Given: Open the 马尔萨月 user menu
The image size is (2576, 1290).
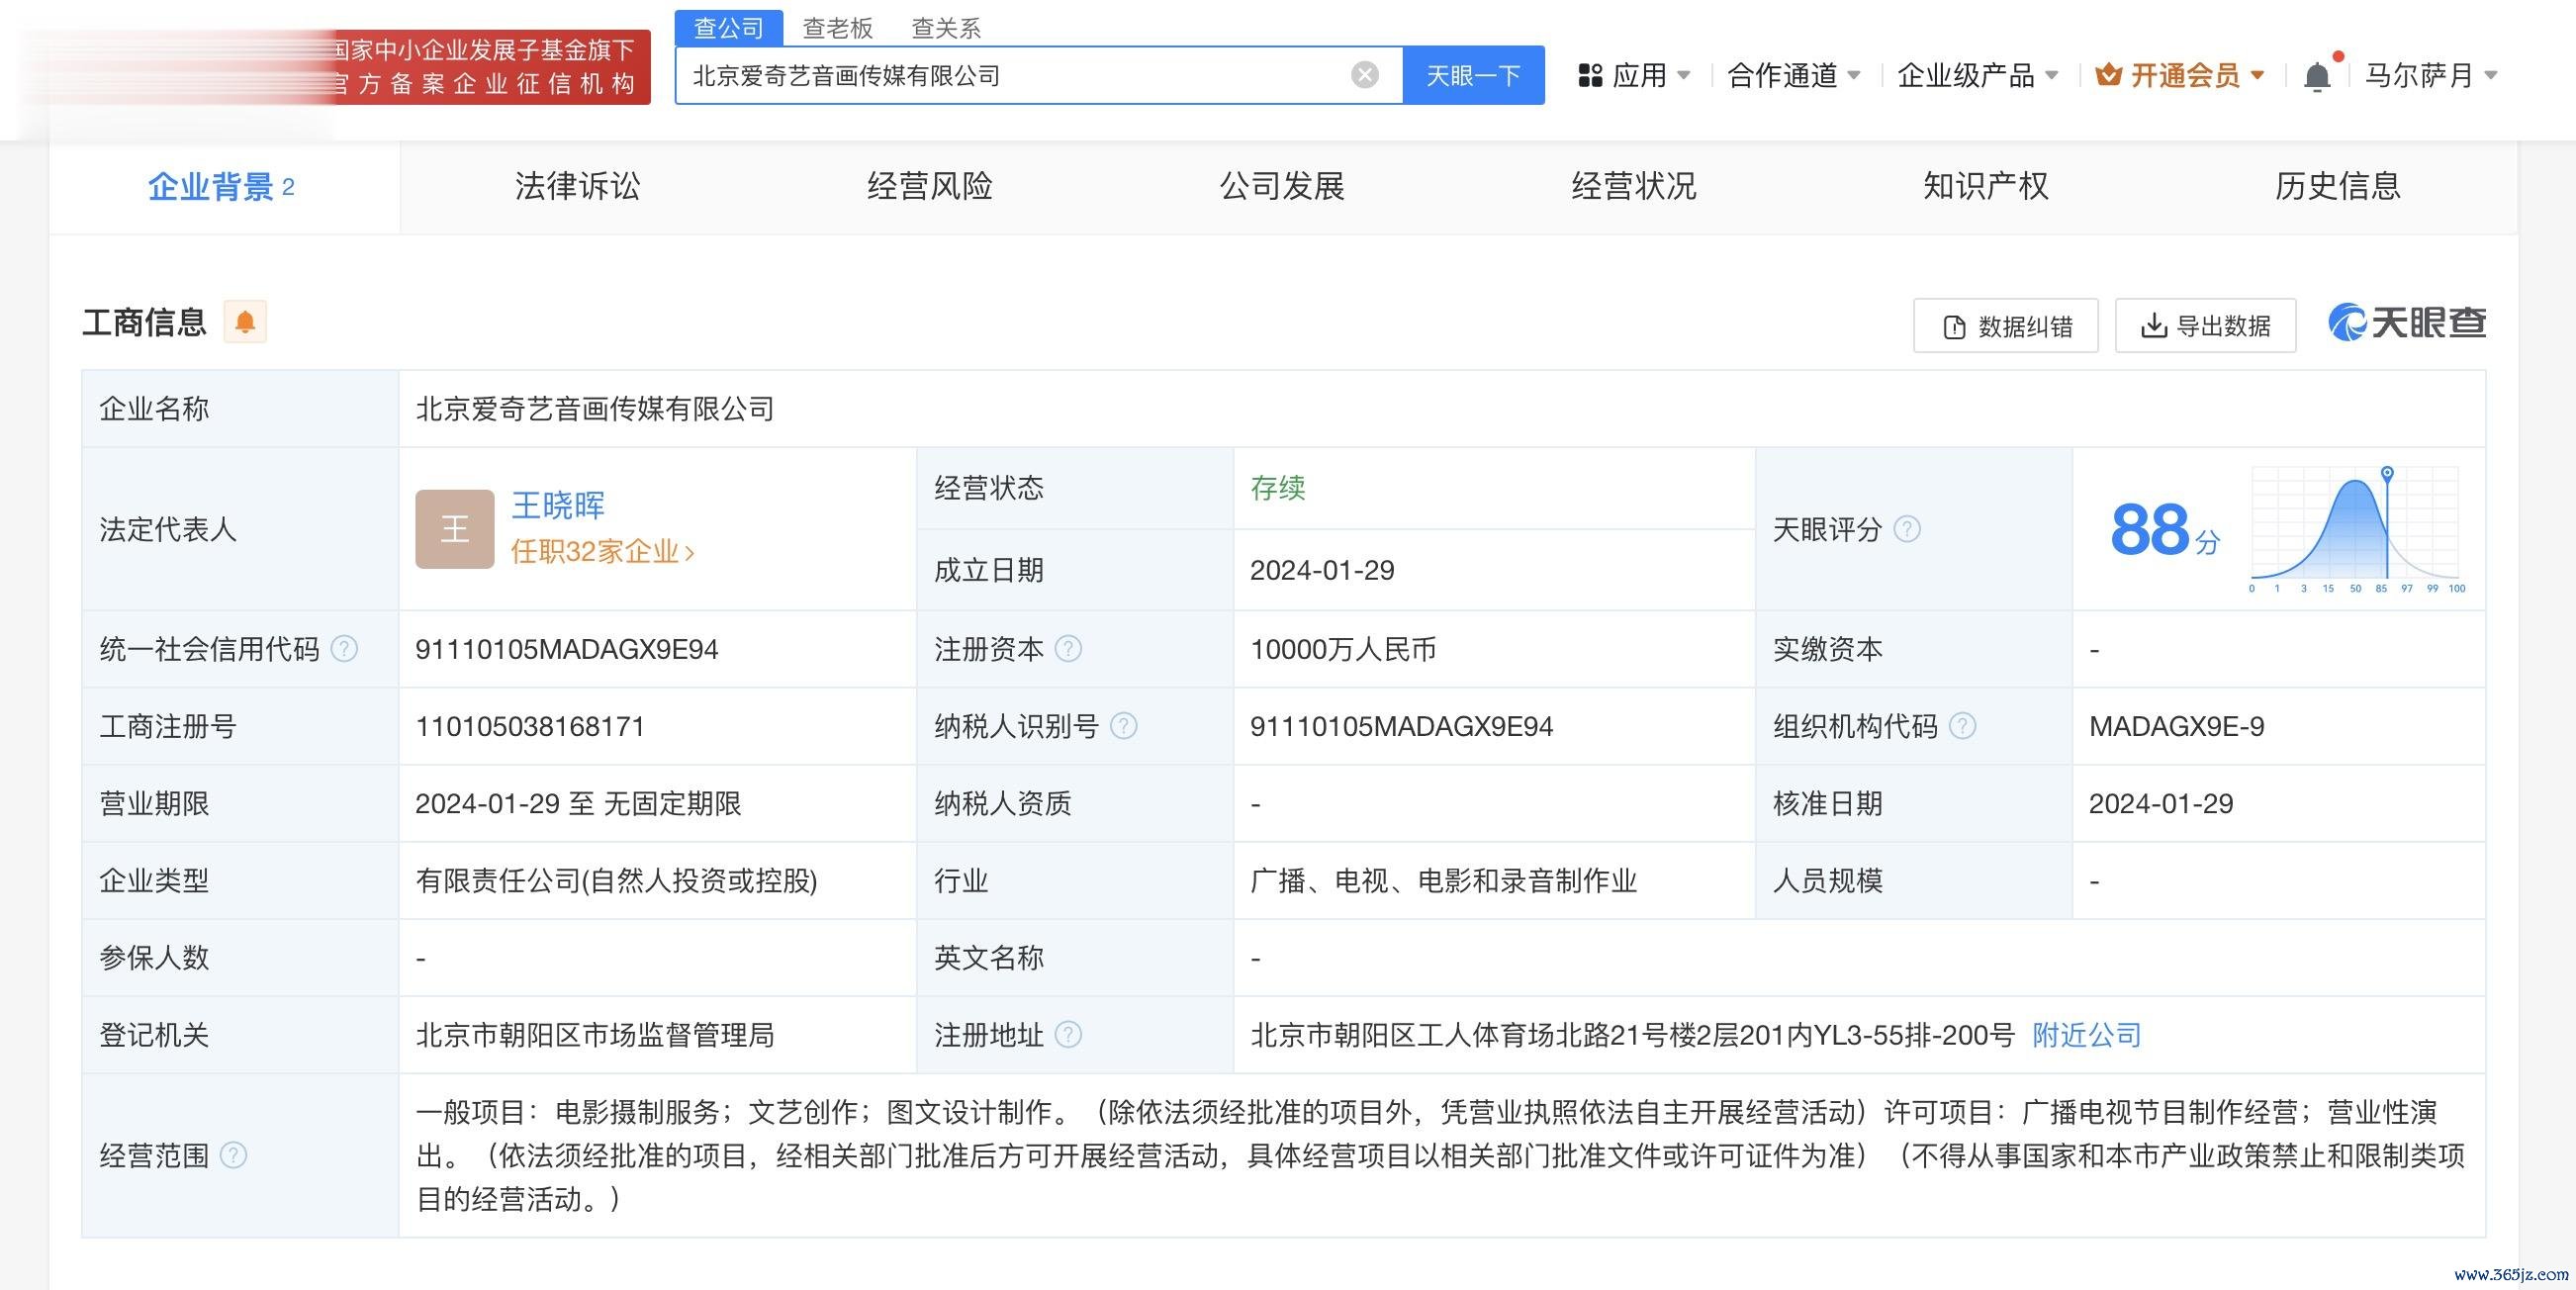Looking at the screenshot, I should 2430,75.
